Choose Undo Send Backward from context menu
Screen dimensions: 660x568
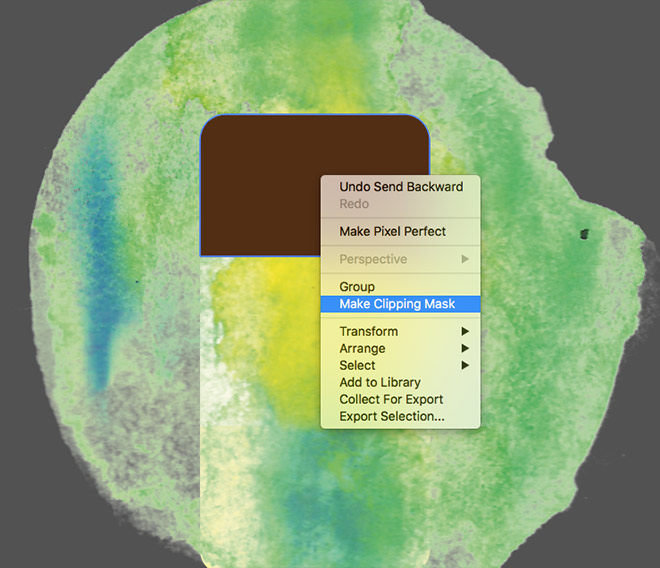pos(400,187)
